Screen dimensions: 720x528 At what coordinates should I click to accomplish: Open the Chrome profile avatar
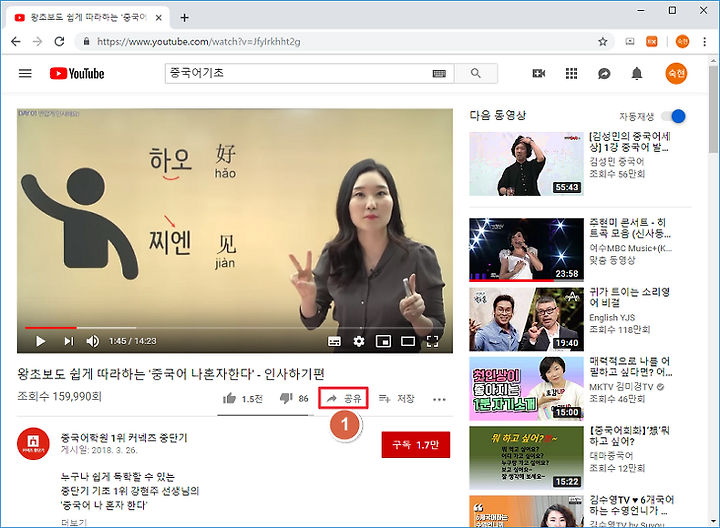pos(682,42)
